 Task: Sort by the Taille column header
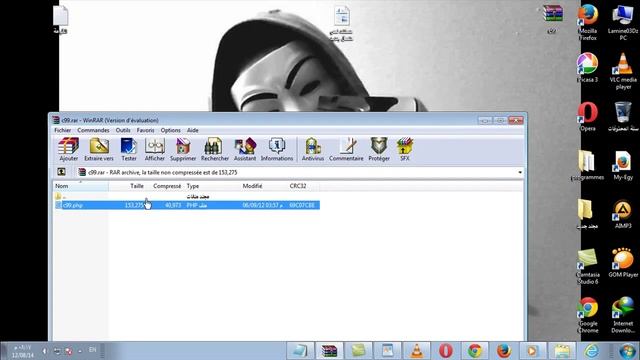pos(127,186)
